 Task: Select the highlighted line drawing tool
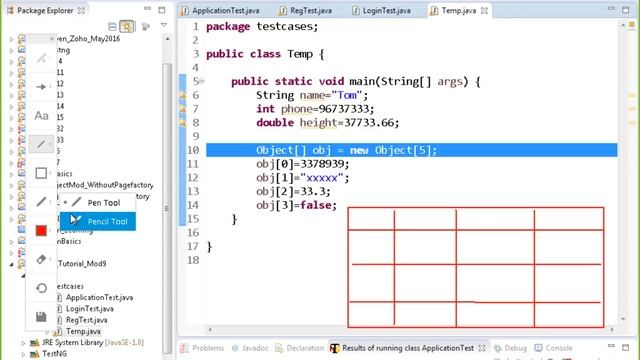click(x=41, y=144)
